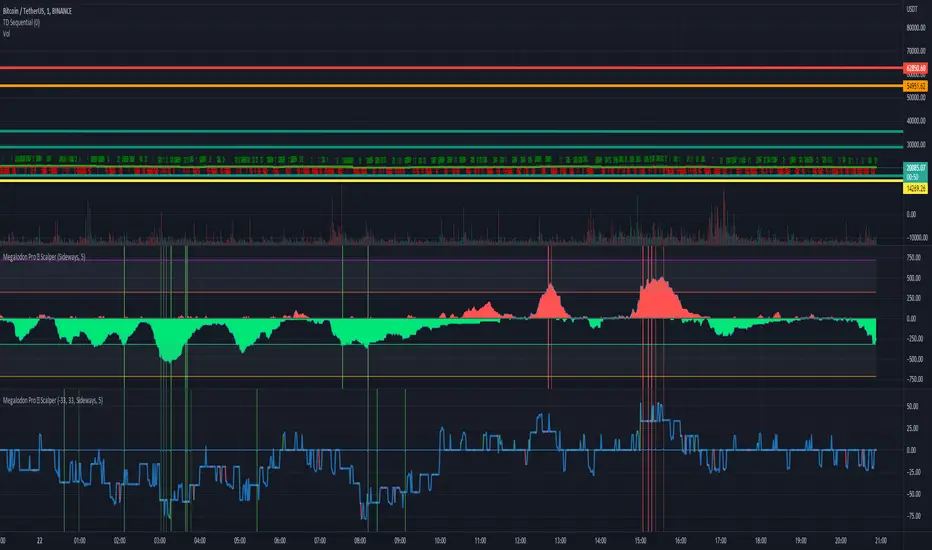Click the yellow 14269 price label
This screenshot has height=550, width=932.
pos(915,188)
